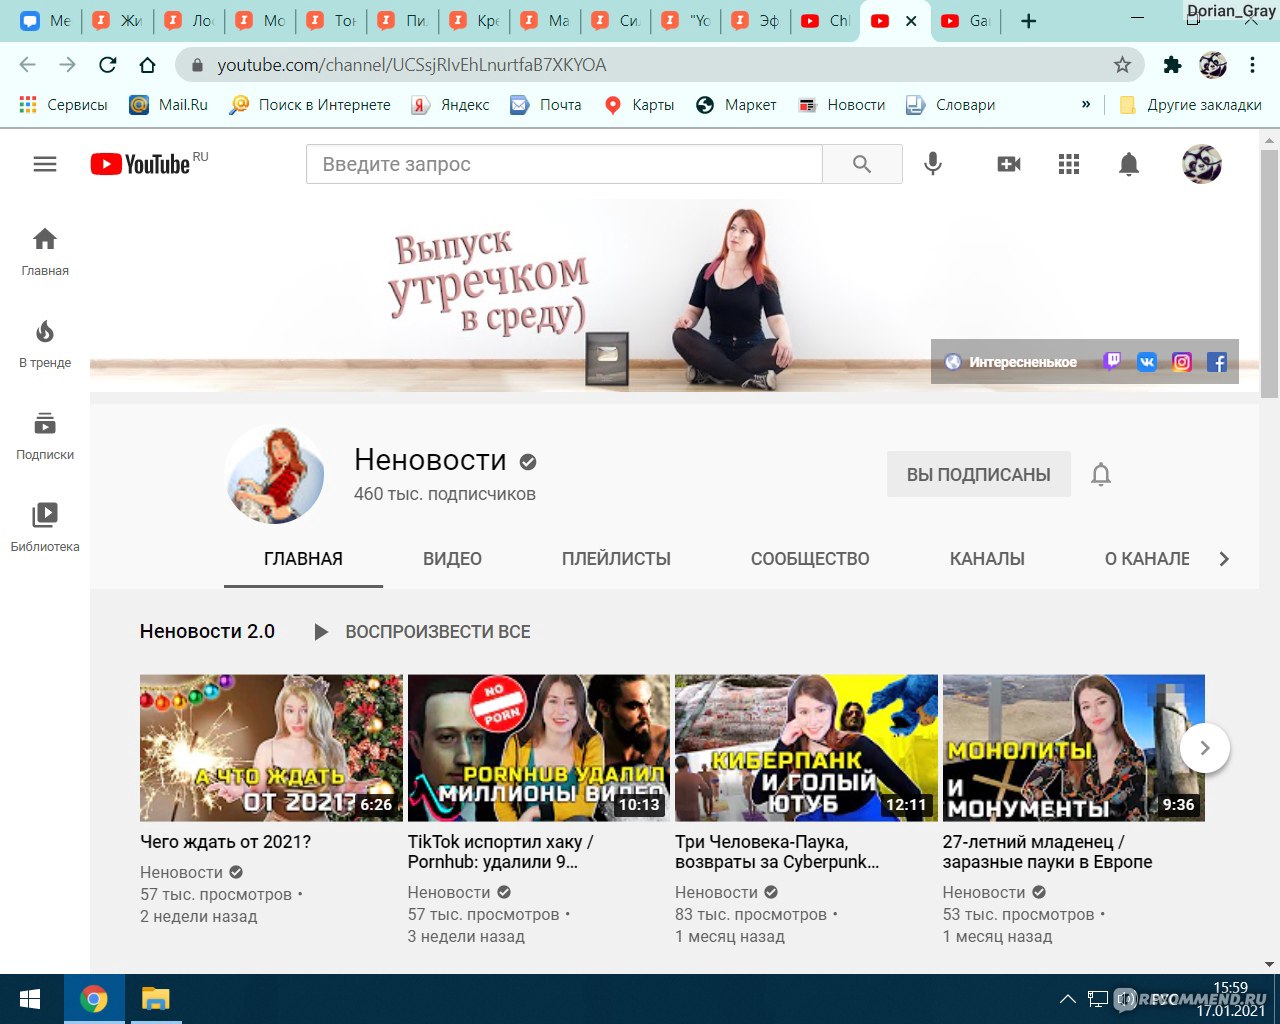Open the Mail.Ru bookmark

tap(169, 105)
